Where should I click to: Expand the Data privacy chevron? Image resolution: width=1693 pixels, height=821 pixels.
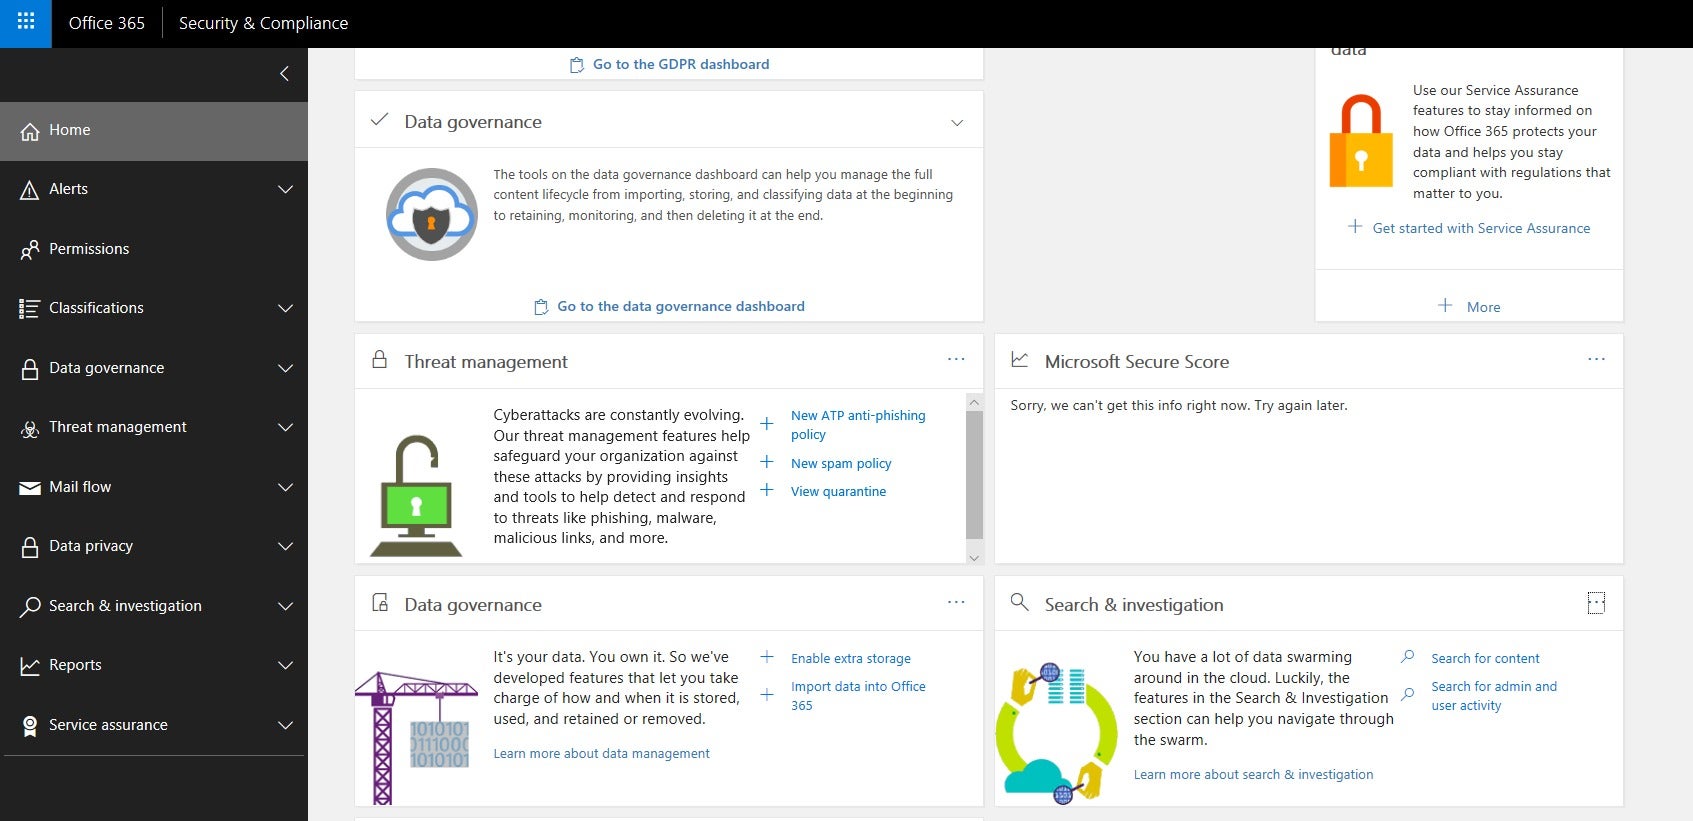click(285, 546)
